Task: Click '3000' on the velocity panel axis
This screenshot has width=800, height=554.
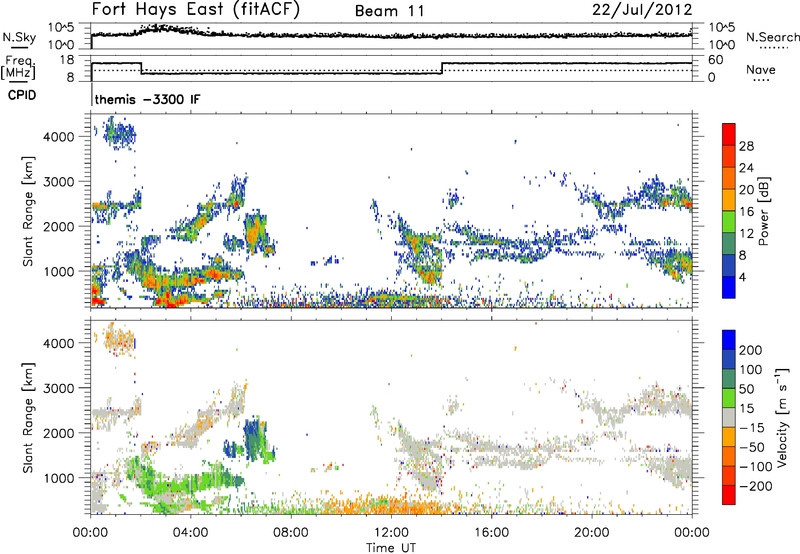Action: [59, 388]
